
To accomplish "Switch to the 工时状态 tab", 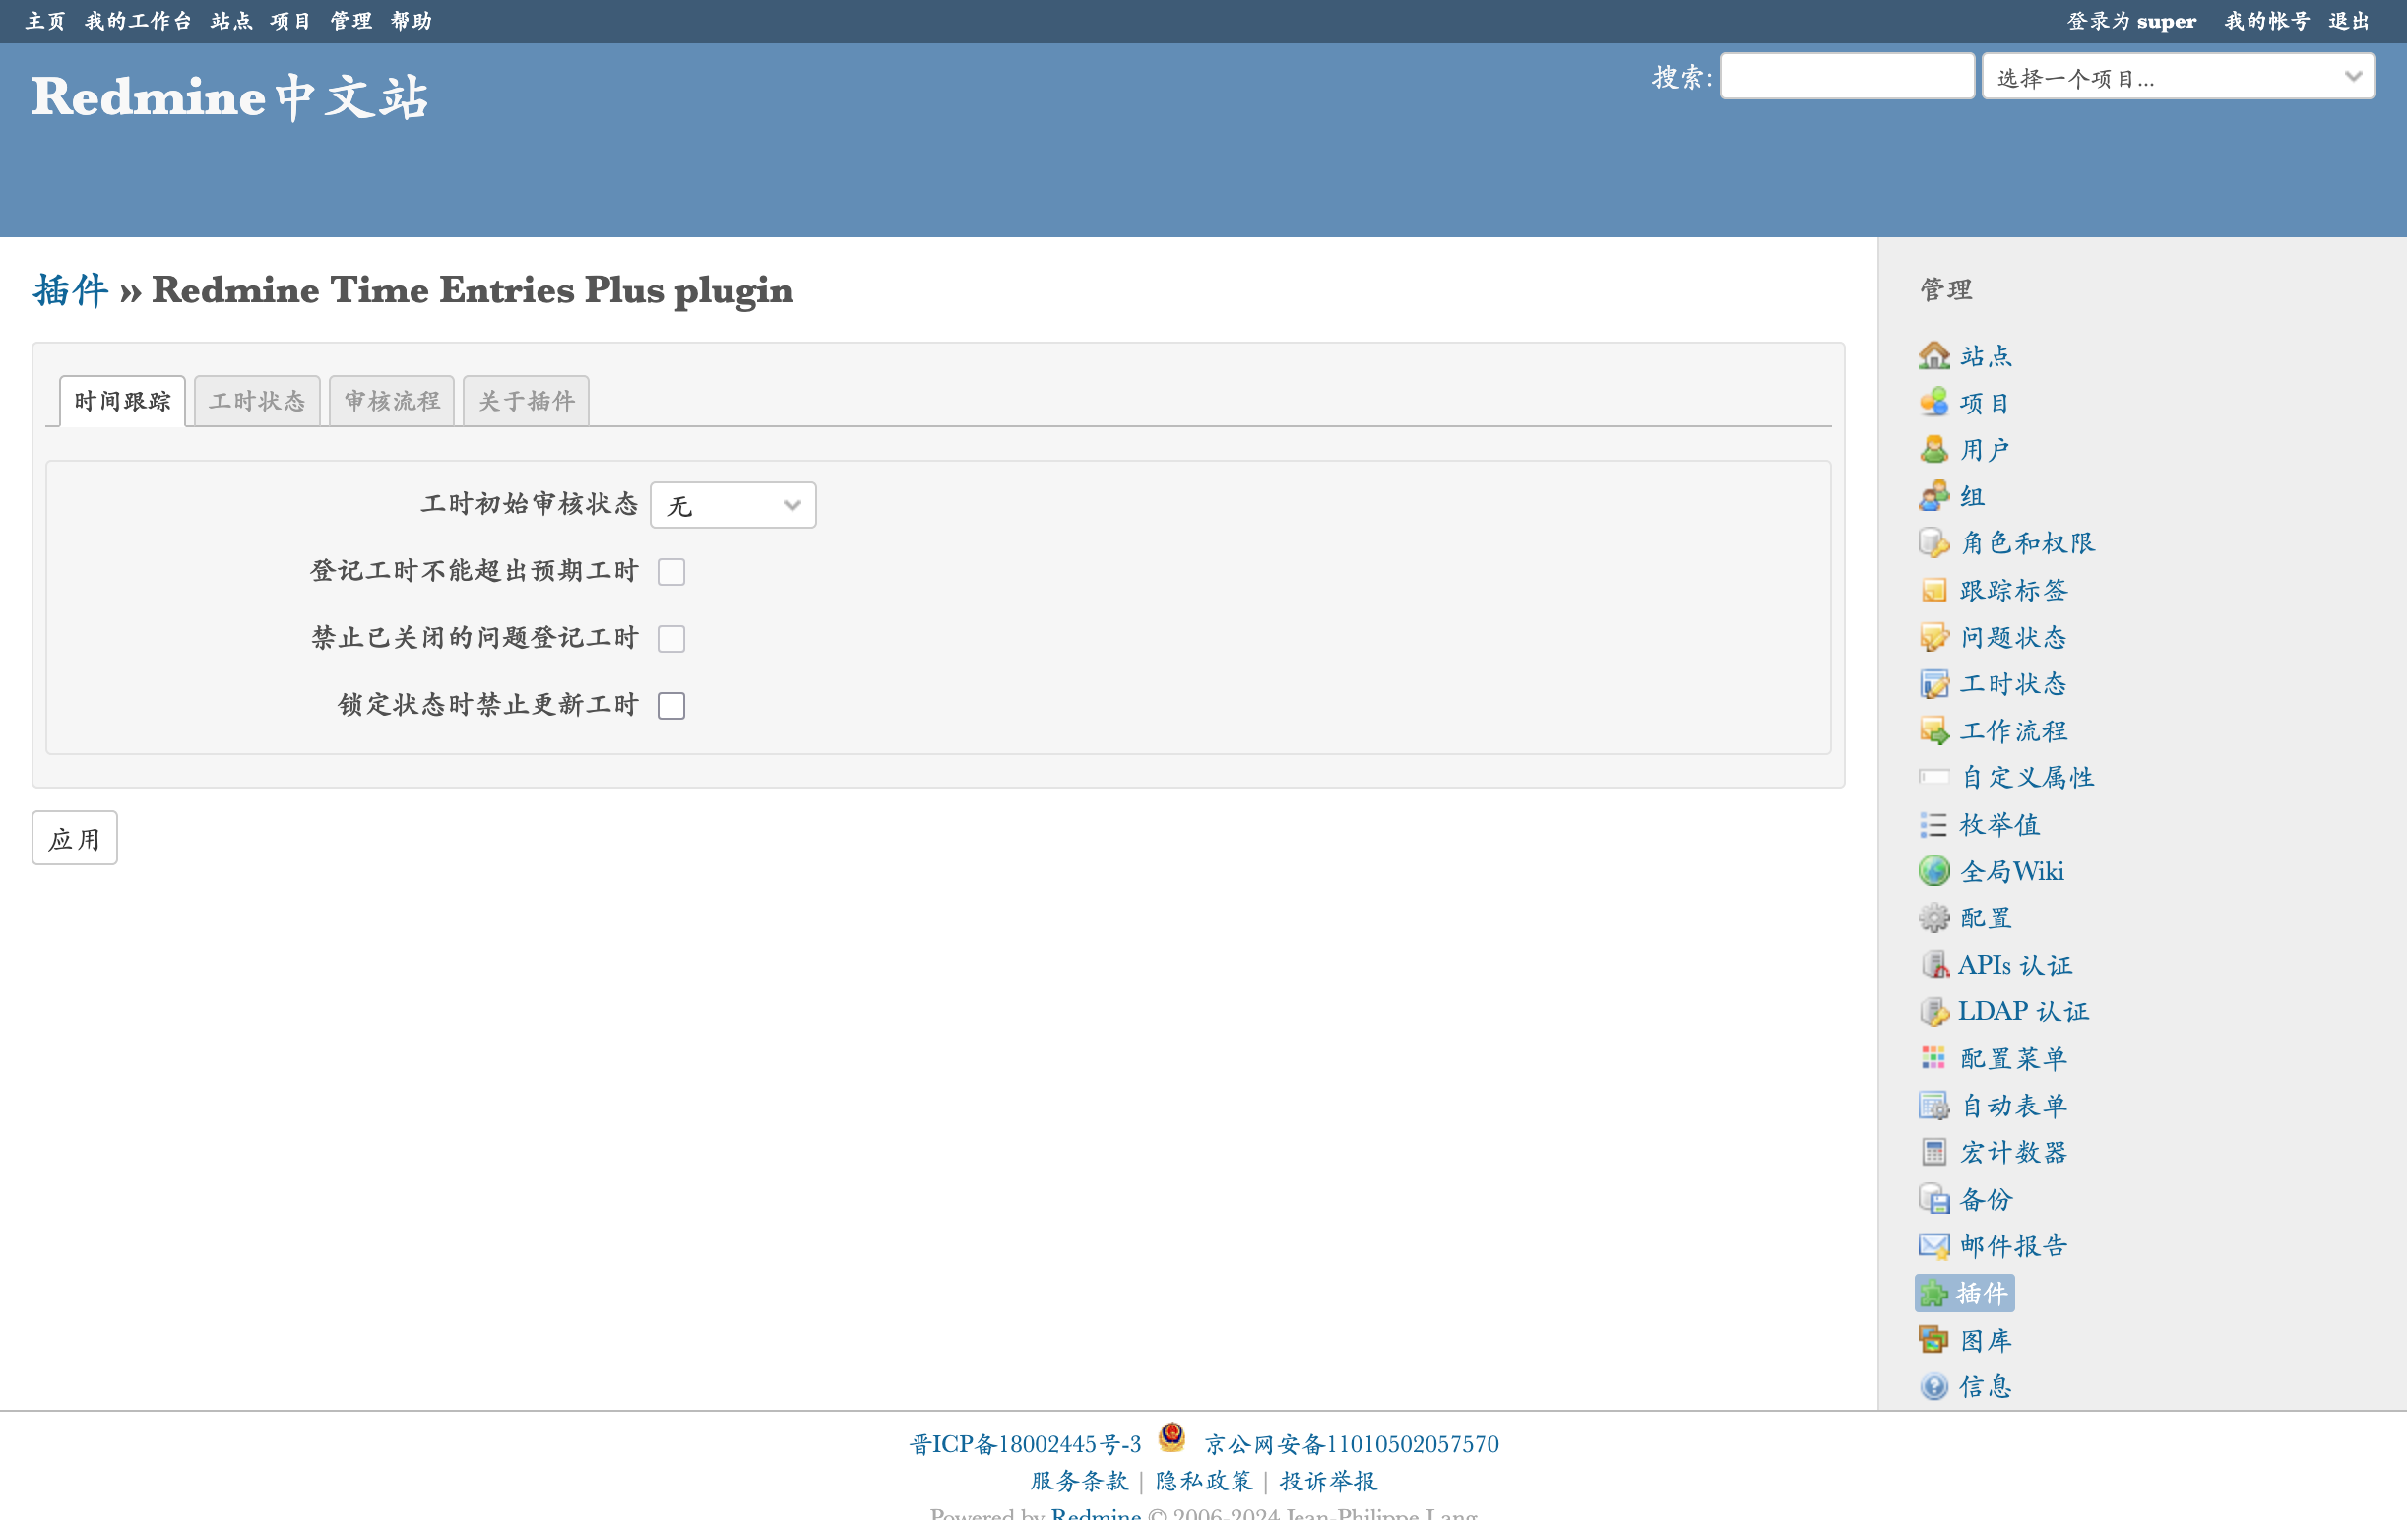I will pyautogui.click(x=257, y=401).
